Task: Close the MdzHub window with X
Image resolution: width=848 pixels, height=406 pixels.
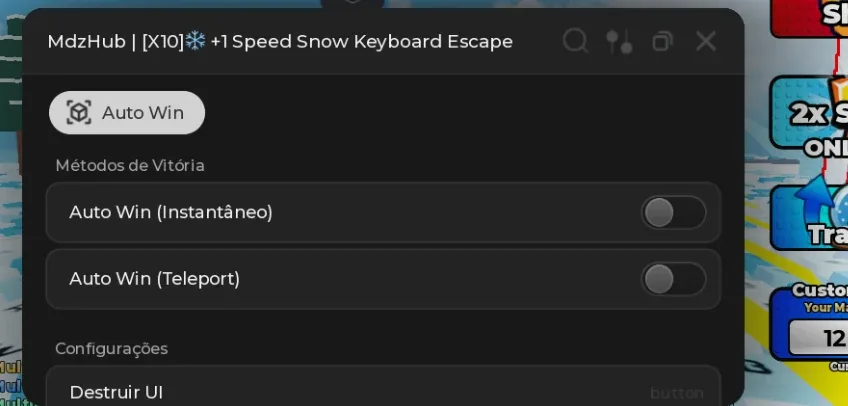Action: tap(706, 41)
